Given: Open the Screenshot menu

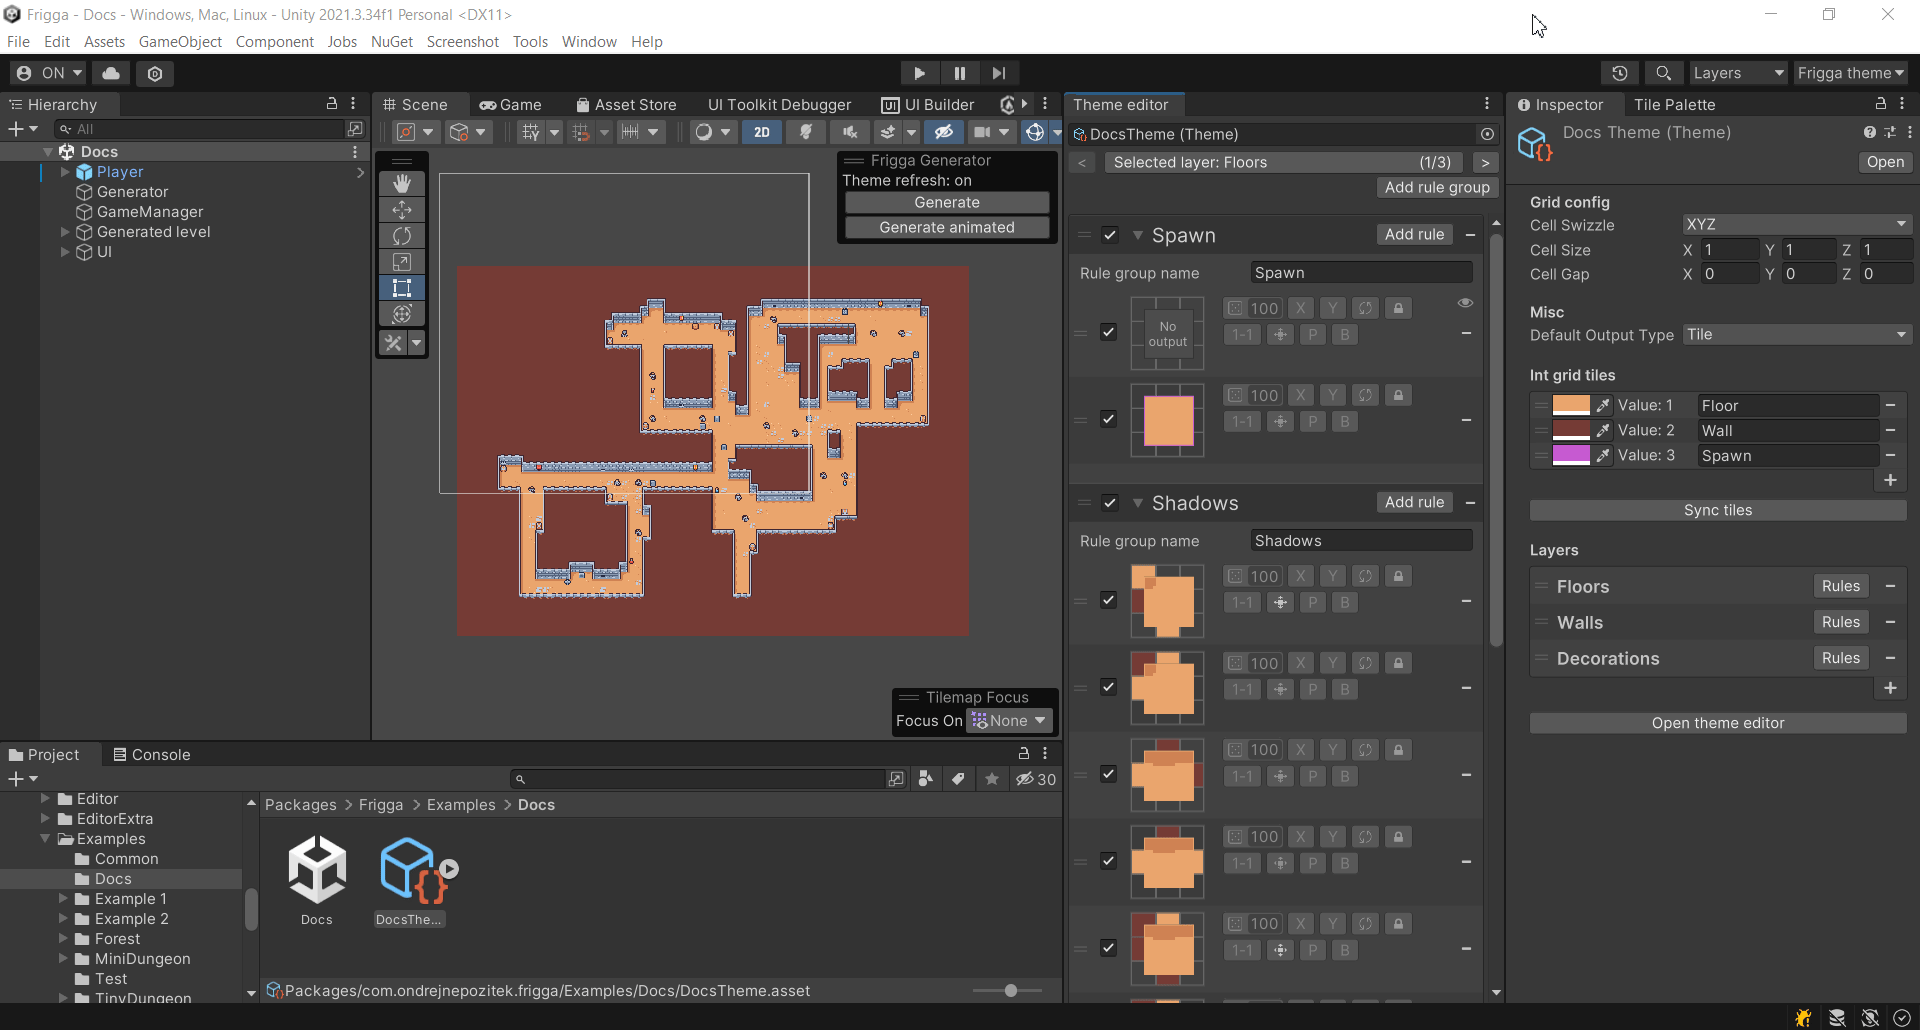Looking at the screenshot, I should click(462, 42).
